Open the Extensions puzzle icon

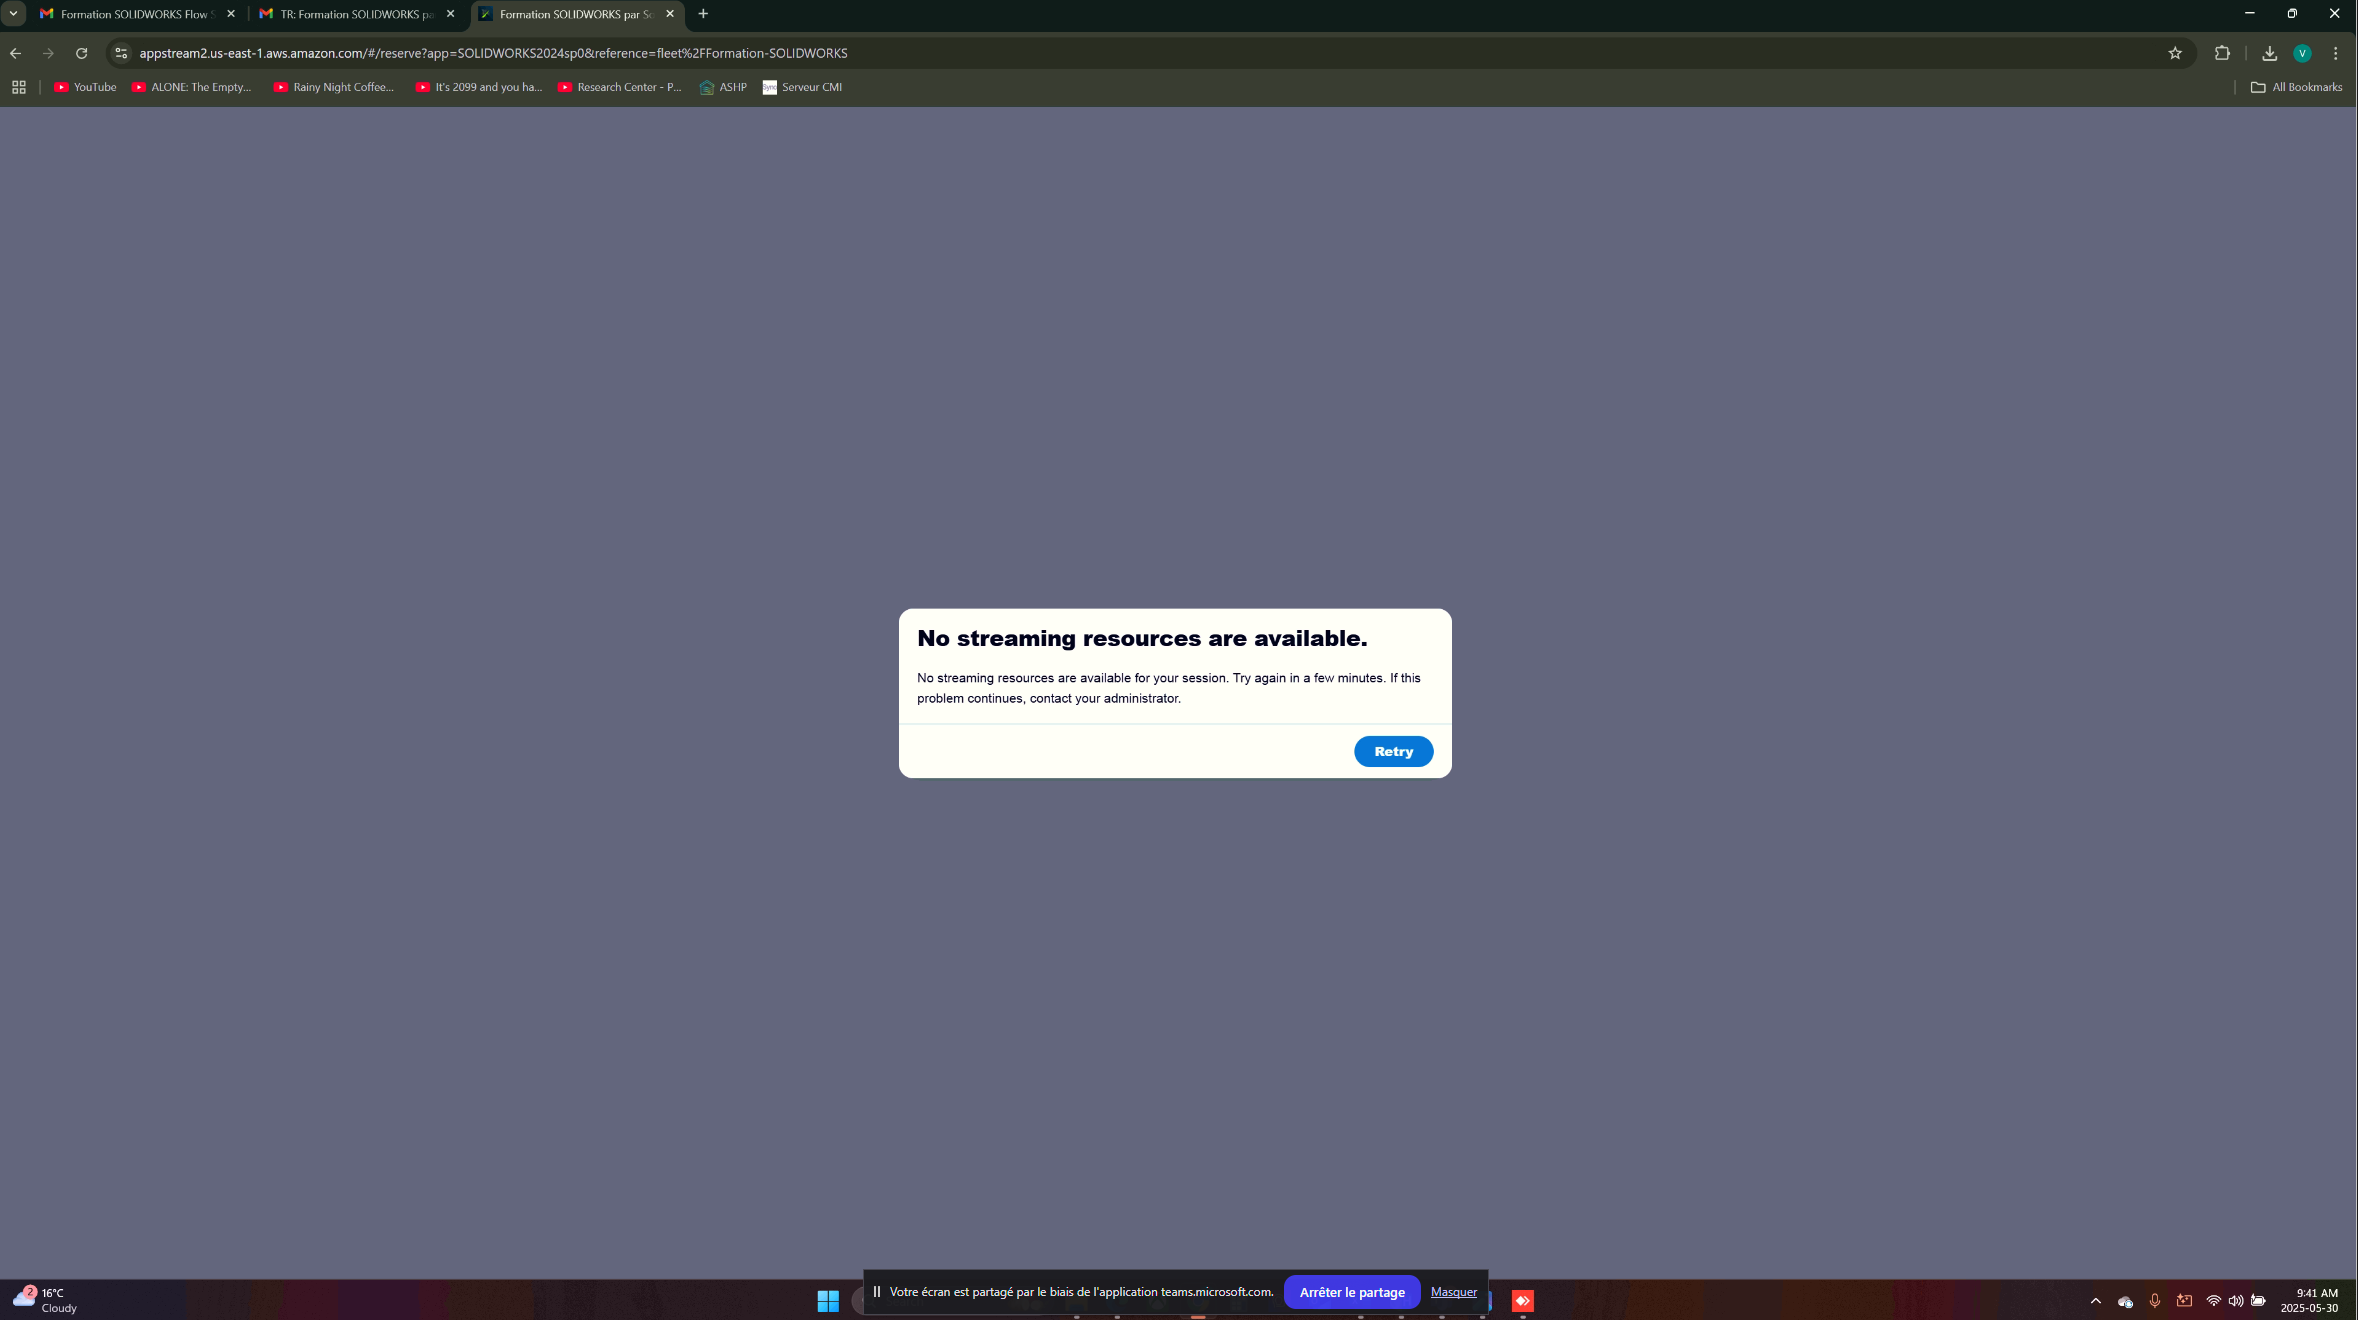pyautogui.click(x=2222, y=53)
